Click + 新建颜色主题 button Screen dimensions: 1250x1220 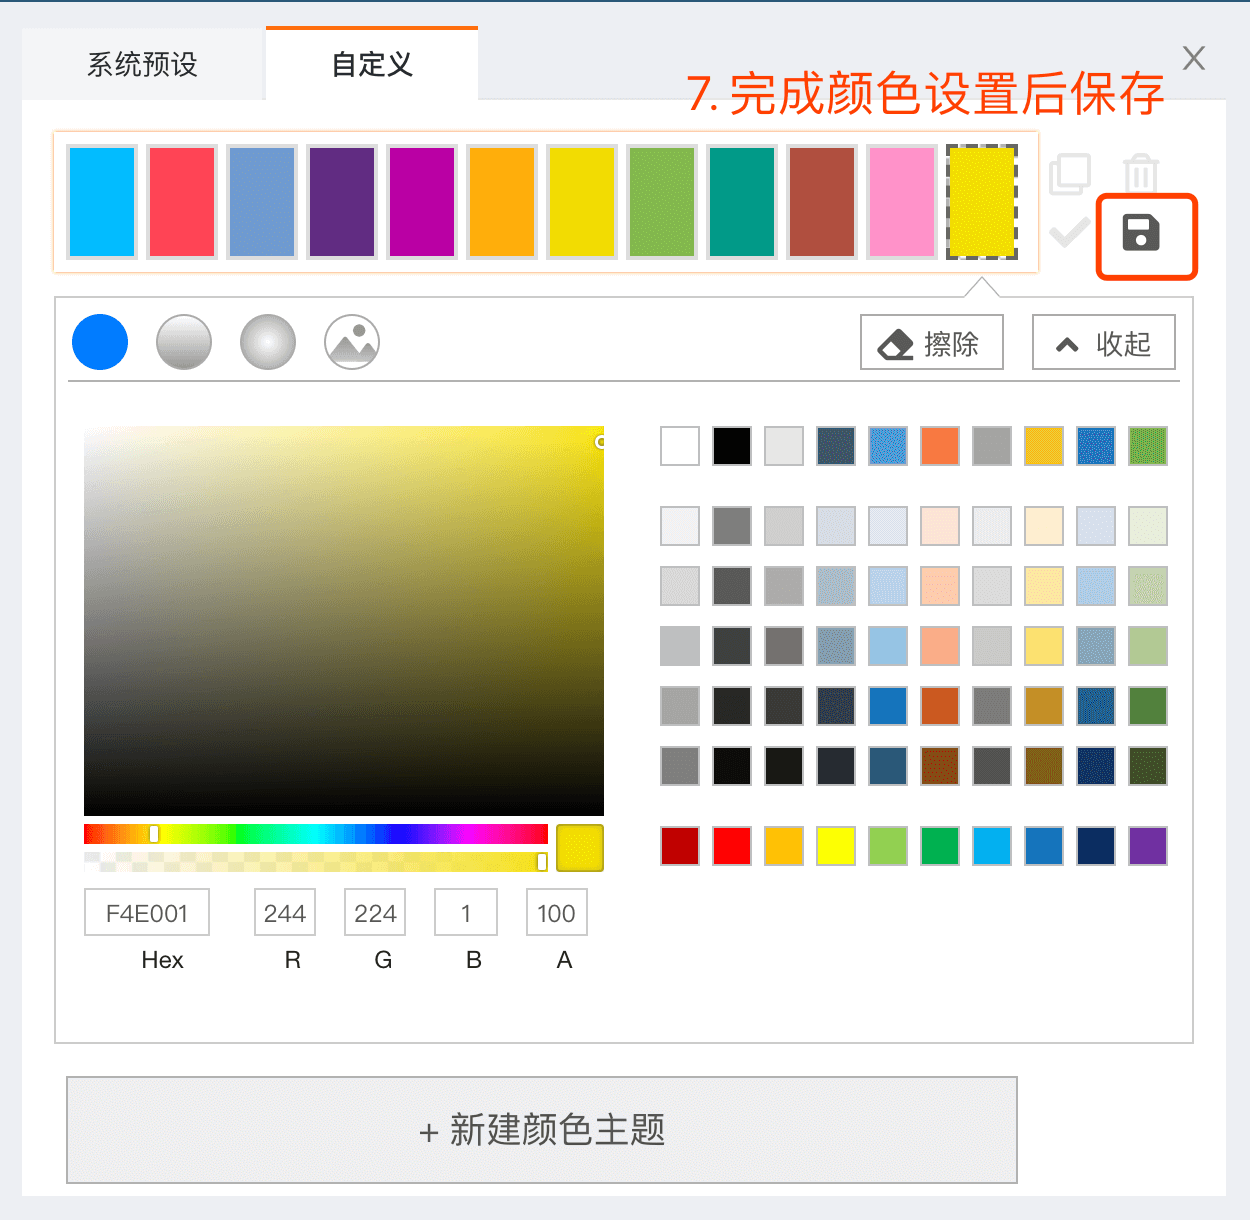point(542,1130)
